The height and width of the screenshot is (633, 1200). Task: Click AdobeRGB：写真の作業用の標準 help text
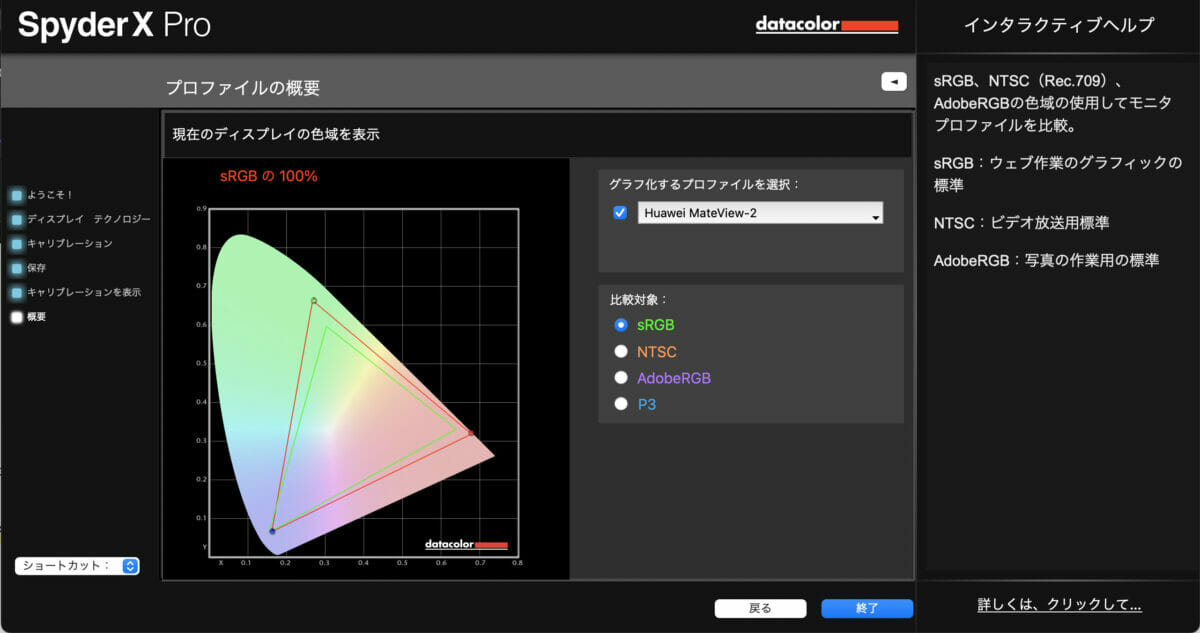(x=1046, y=260)
